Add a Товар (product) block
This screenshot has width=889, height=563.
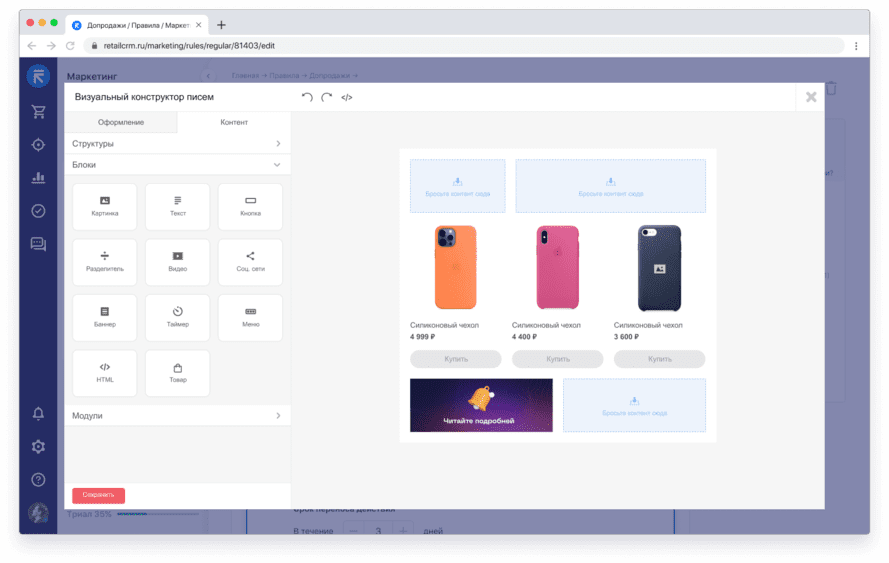click(177, 373)
